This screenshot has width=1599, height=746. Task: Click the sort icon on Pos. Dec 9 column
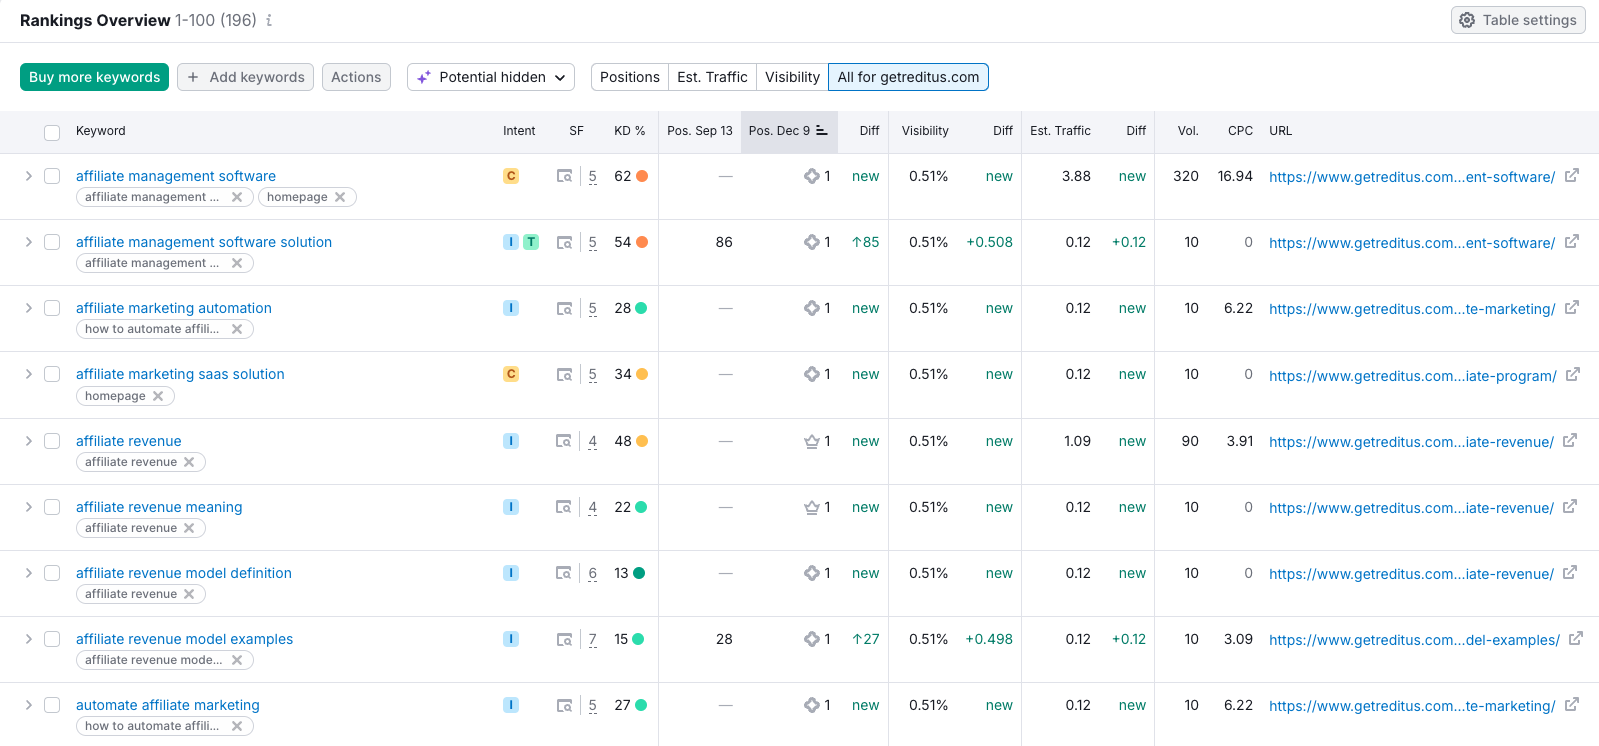pos(822,131)
